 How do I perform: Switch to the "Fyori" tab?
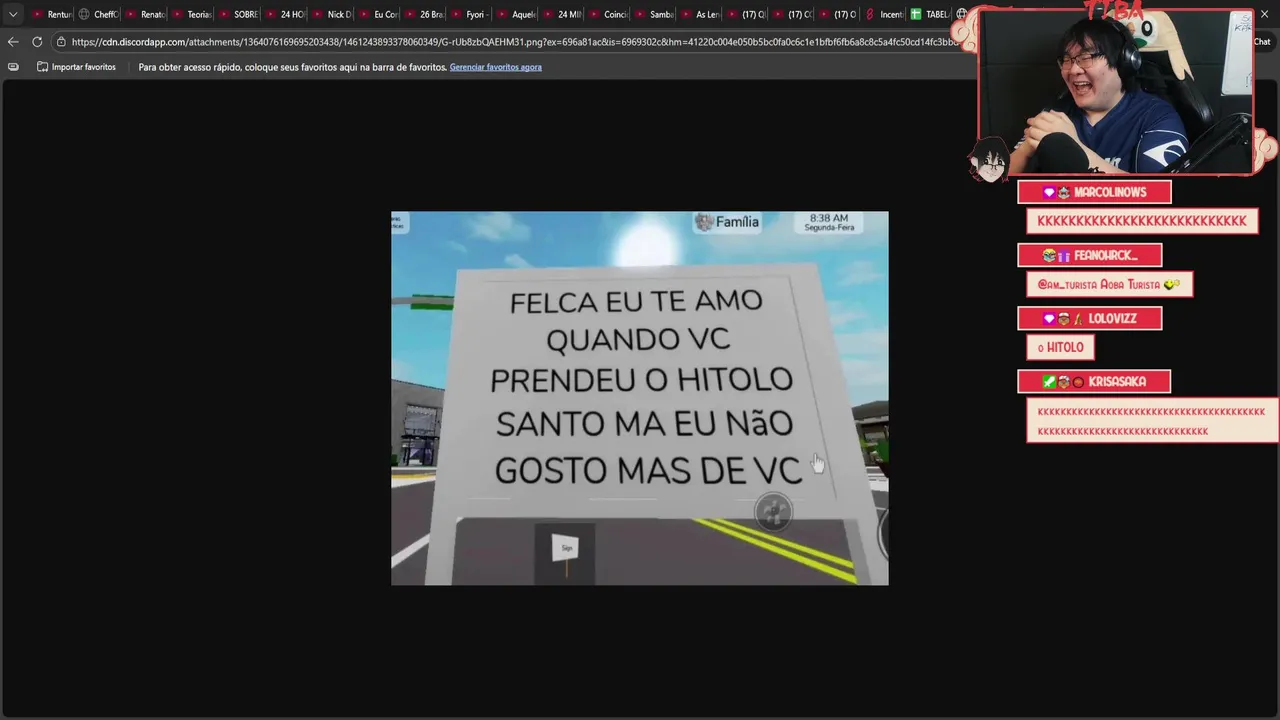(471, 14)
